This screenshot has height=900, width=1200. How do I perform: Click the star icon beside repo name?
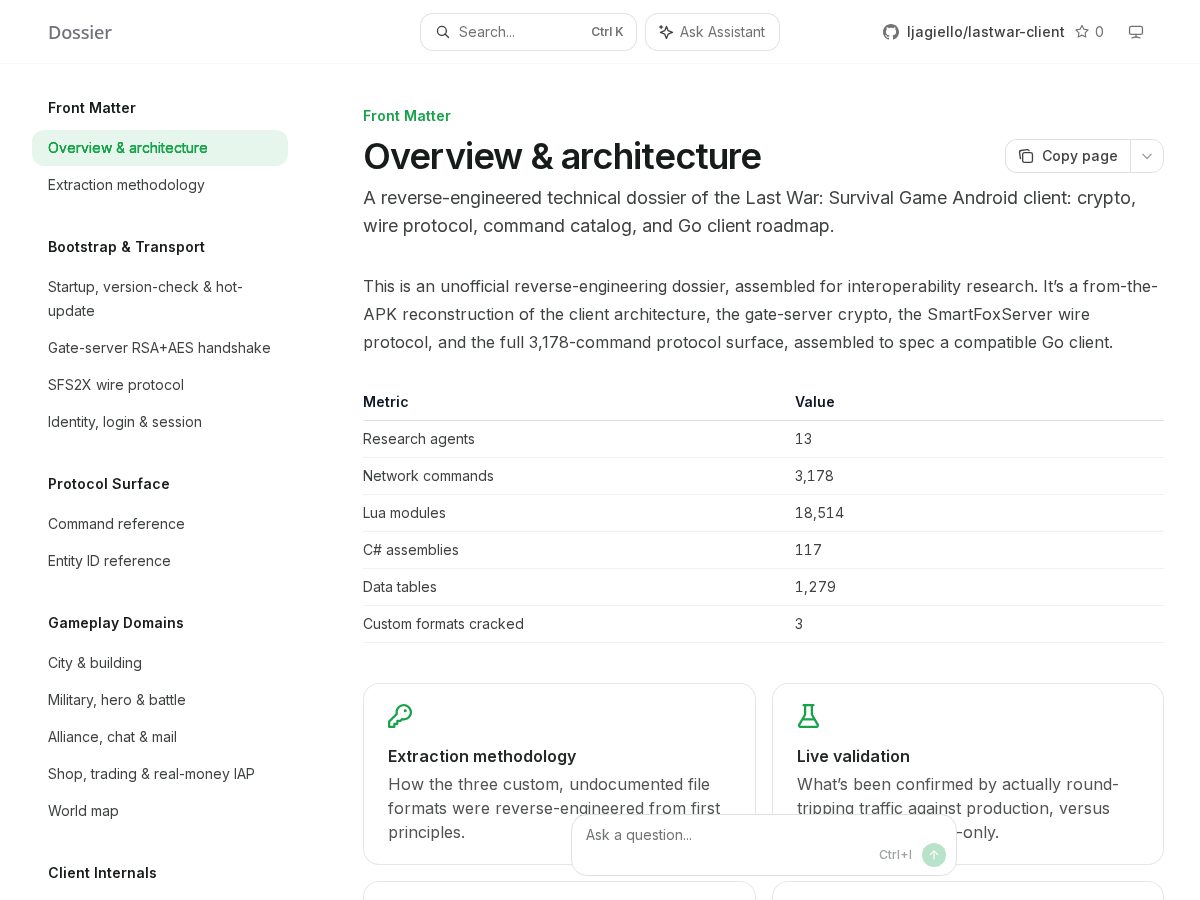tap(1082, 32)
